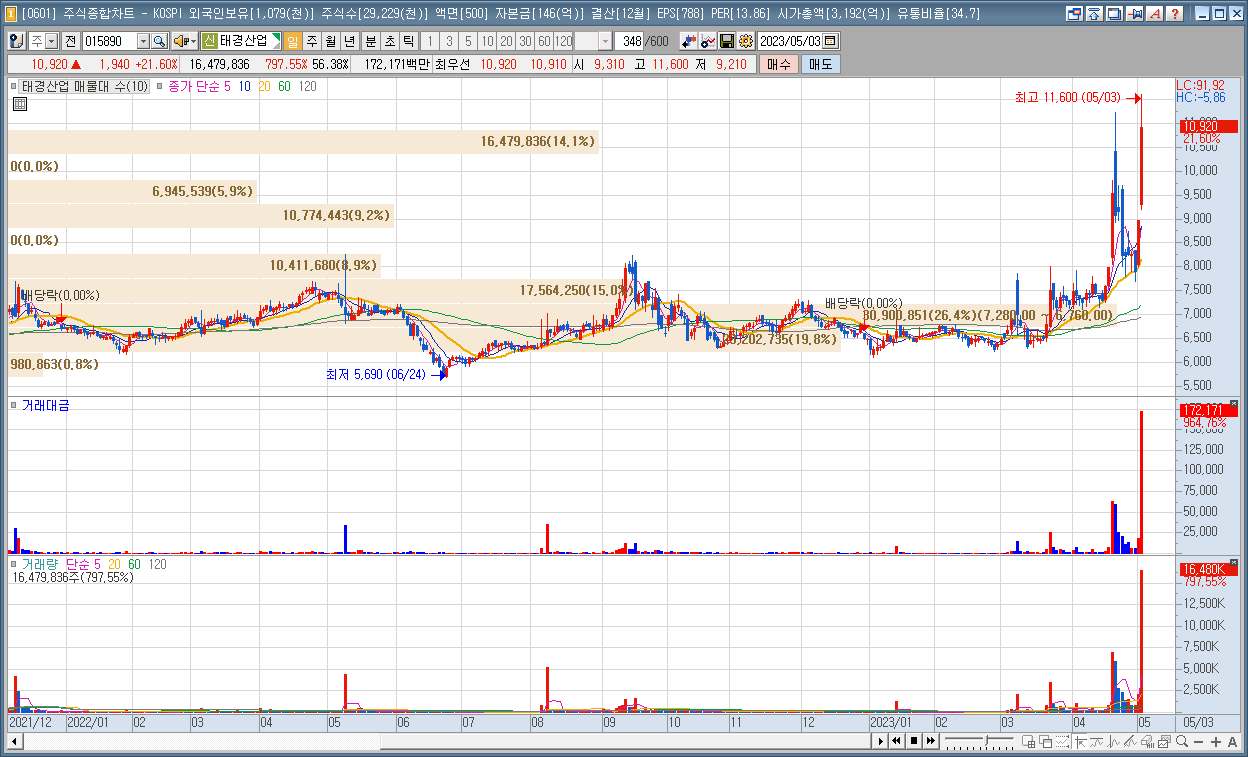
Task: Open chart settings gear icon
Action: click(x=745, y=41)
